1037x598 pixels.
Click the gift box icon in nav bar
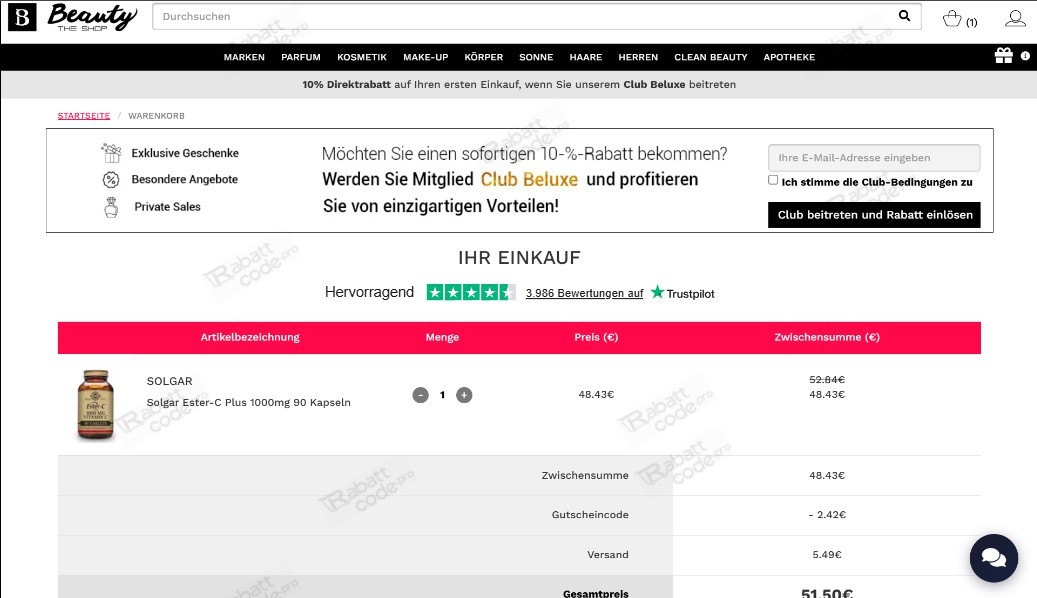pos(1003,56)
